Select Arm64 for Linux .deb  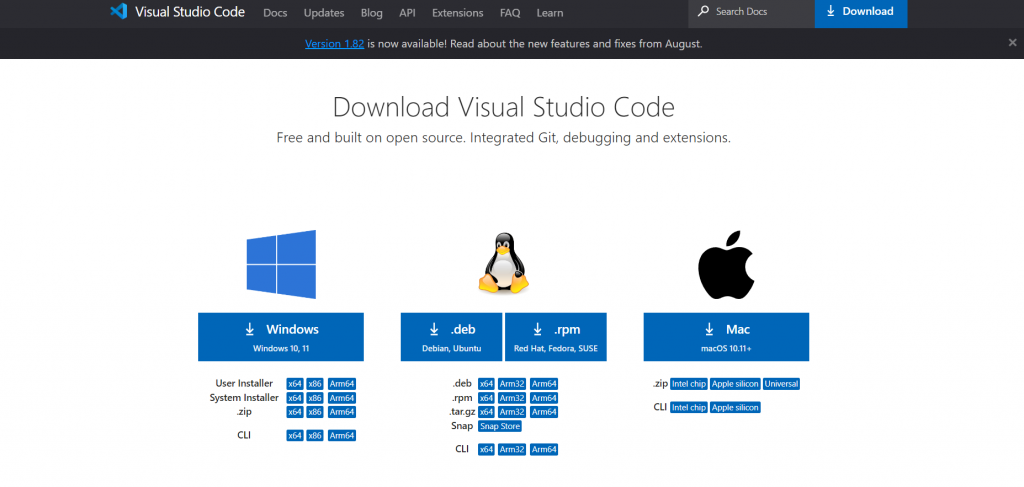(544, 384)
